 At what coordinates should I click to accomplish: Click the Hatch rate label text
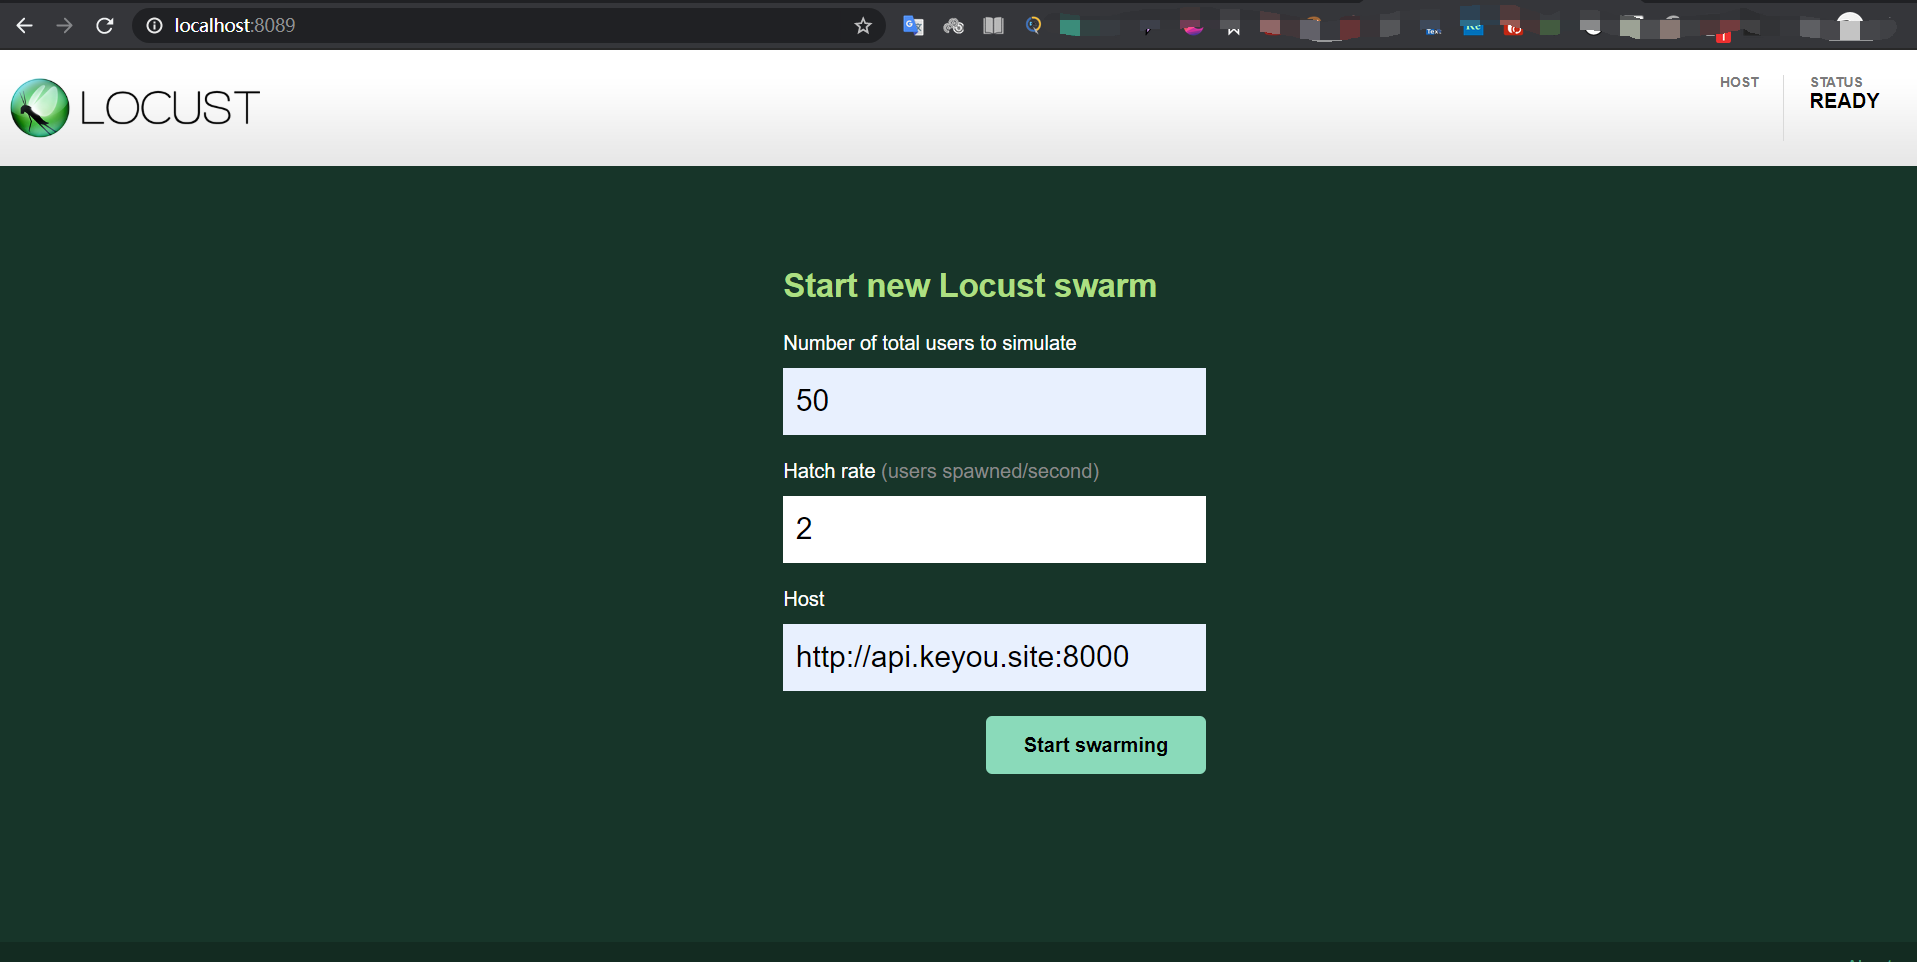point(829,471)
